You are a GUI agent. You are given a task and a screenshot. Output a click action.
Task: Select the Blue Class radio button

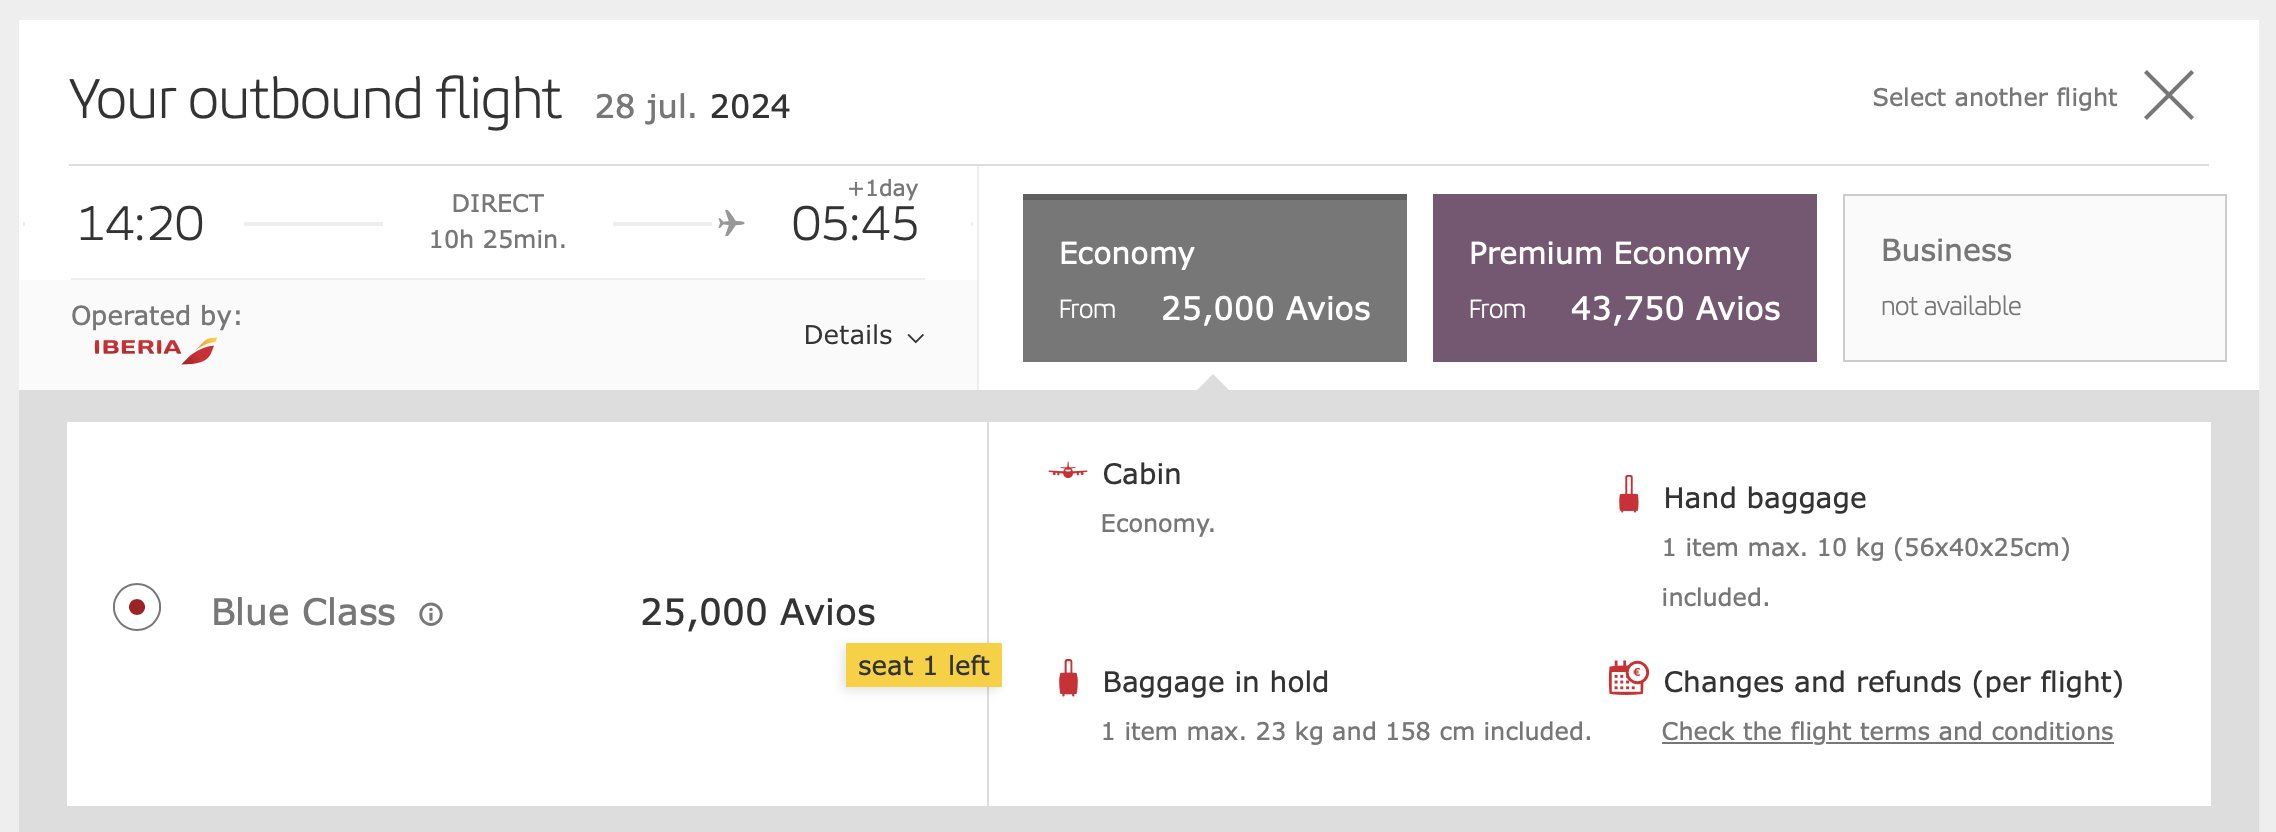(x=137, y=607)
